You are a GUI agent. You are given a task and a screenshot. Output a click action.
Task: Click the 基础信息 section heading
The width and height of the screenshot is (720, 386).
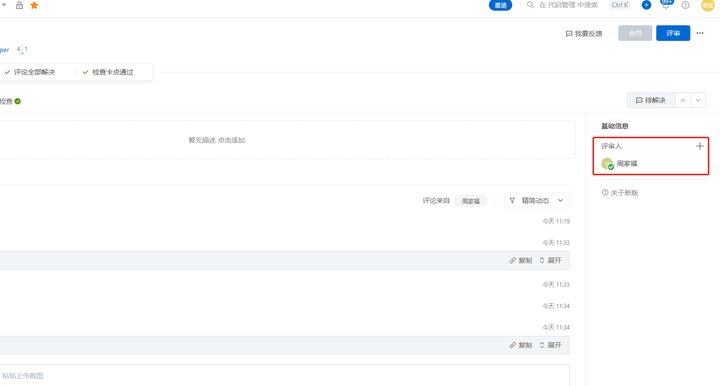pyautogui.click(x=615, y=126)
